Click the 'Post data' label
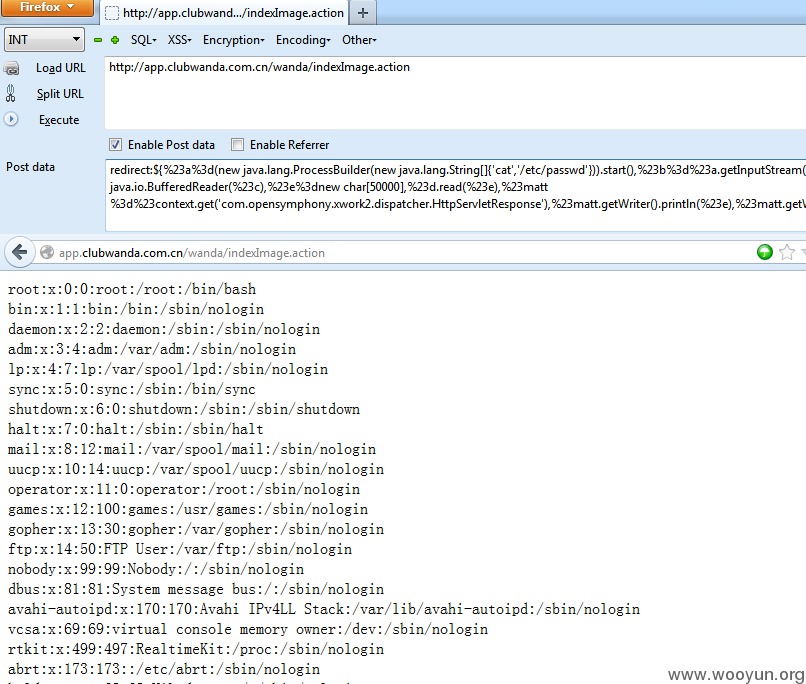 (x=30, y=167)
